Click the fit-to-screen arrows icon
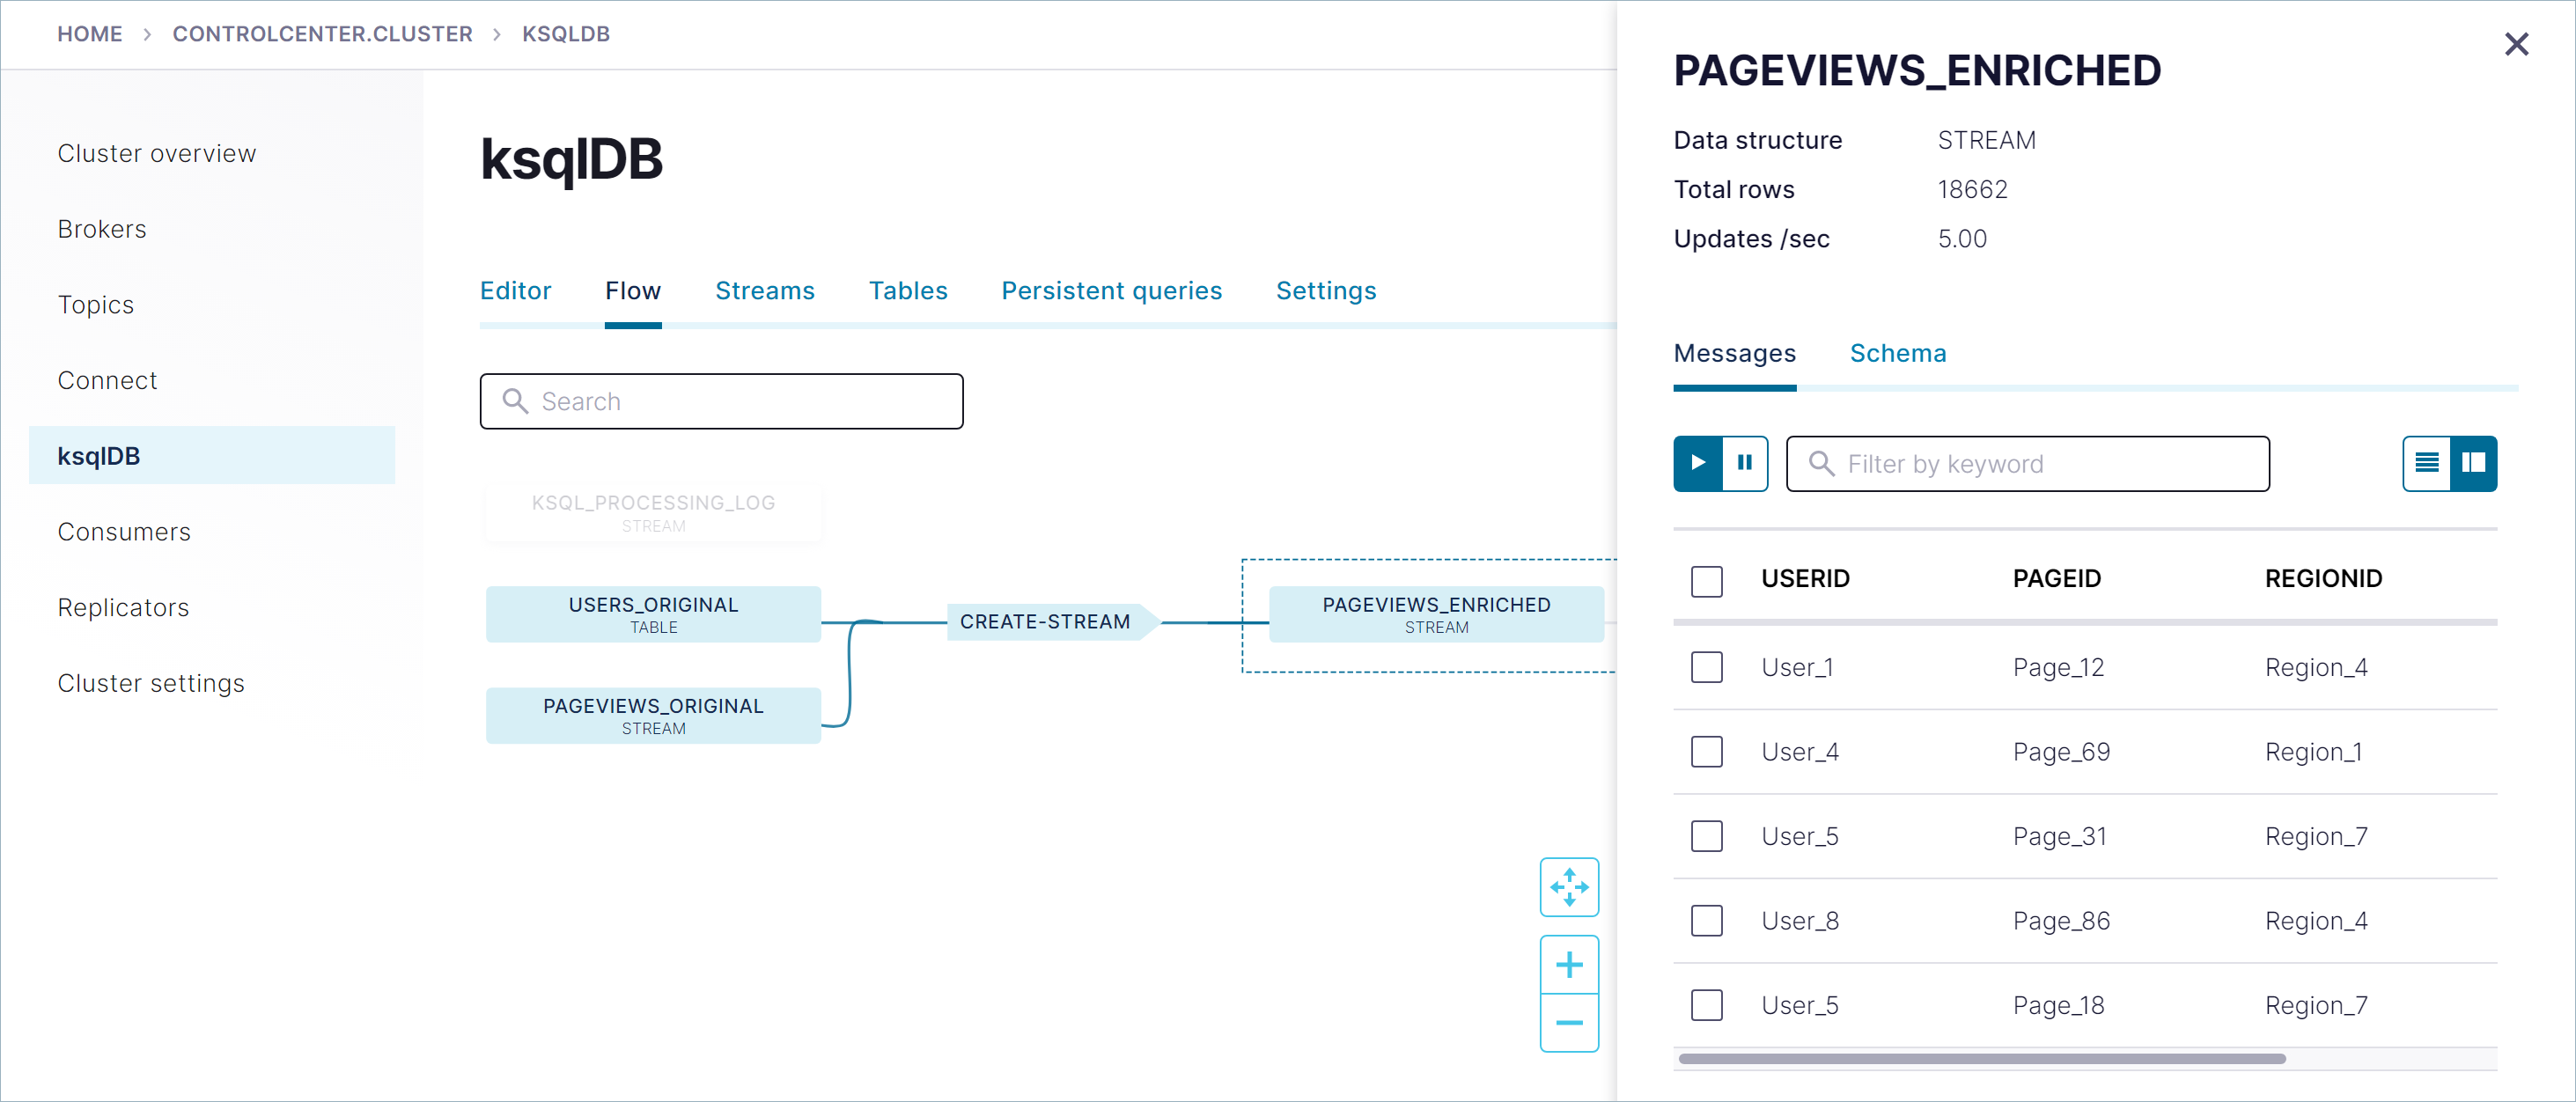The width and height of the screenshot is (2576, 1102). (1569, 887)
